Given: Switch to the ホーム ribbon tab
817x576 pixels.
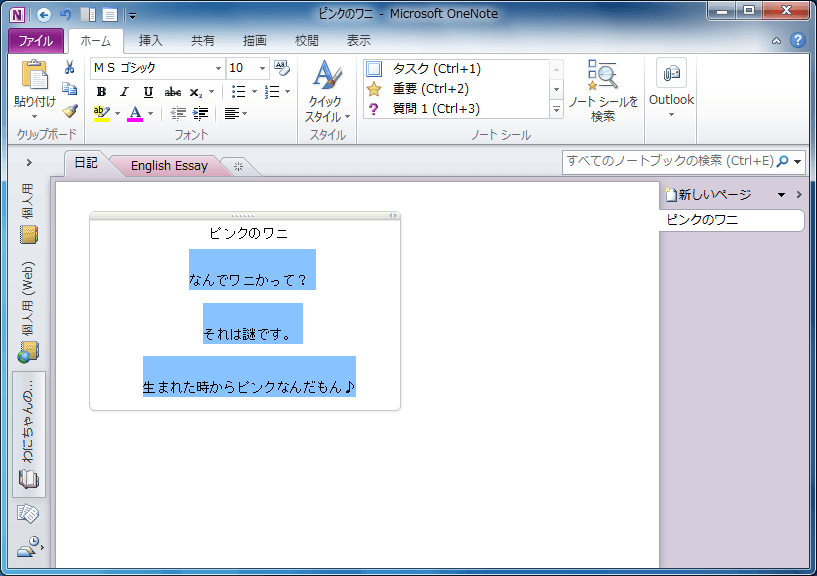Looking at the screenshot, I should click(x=95, y=41).
